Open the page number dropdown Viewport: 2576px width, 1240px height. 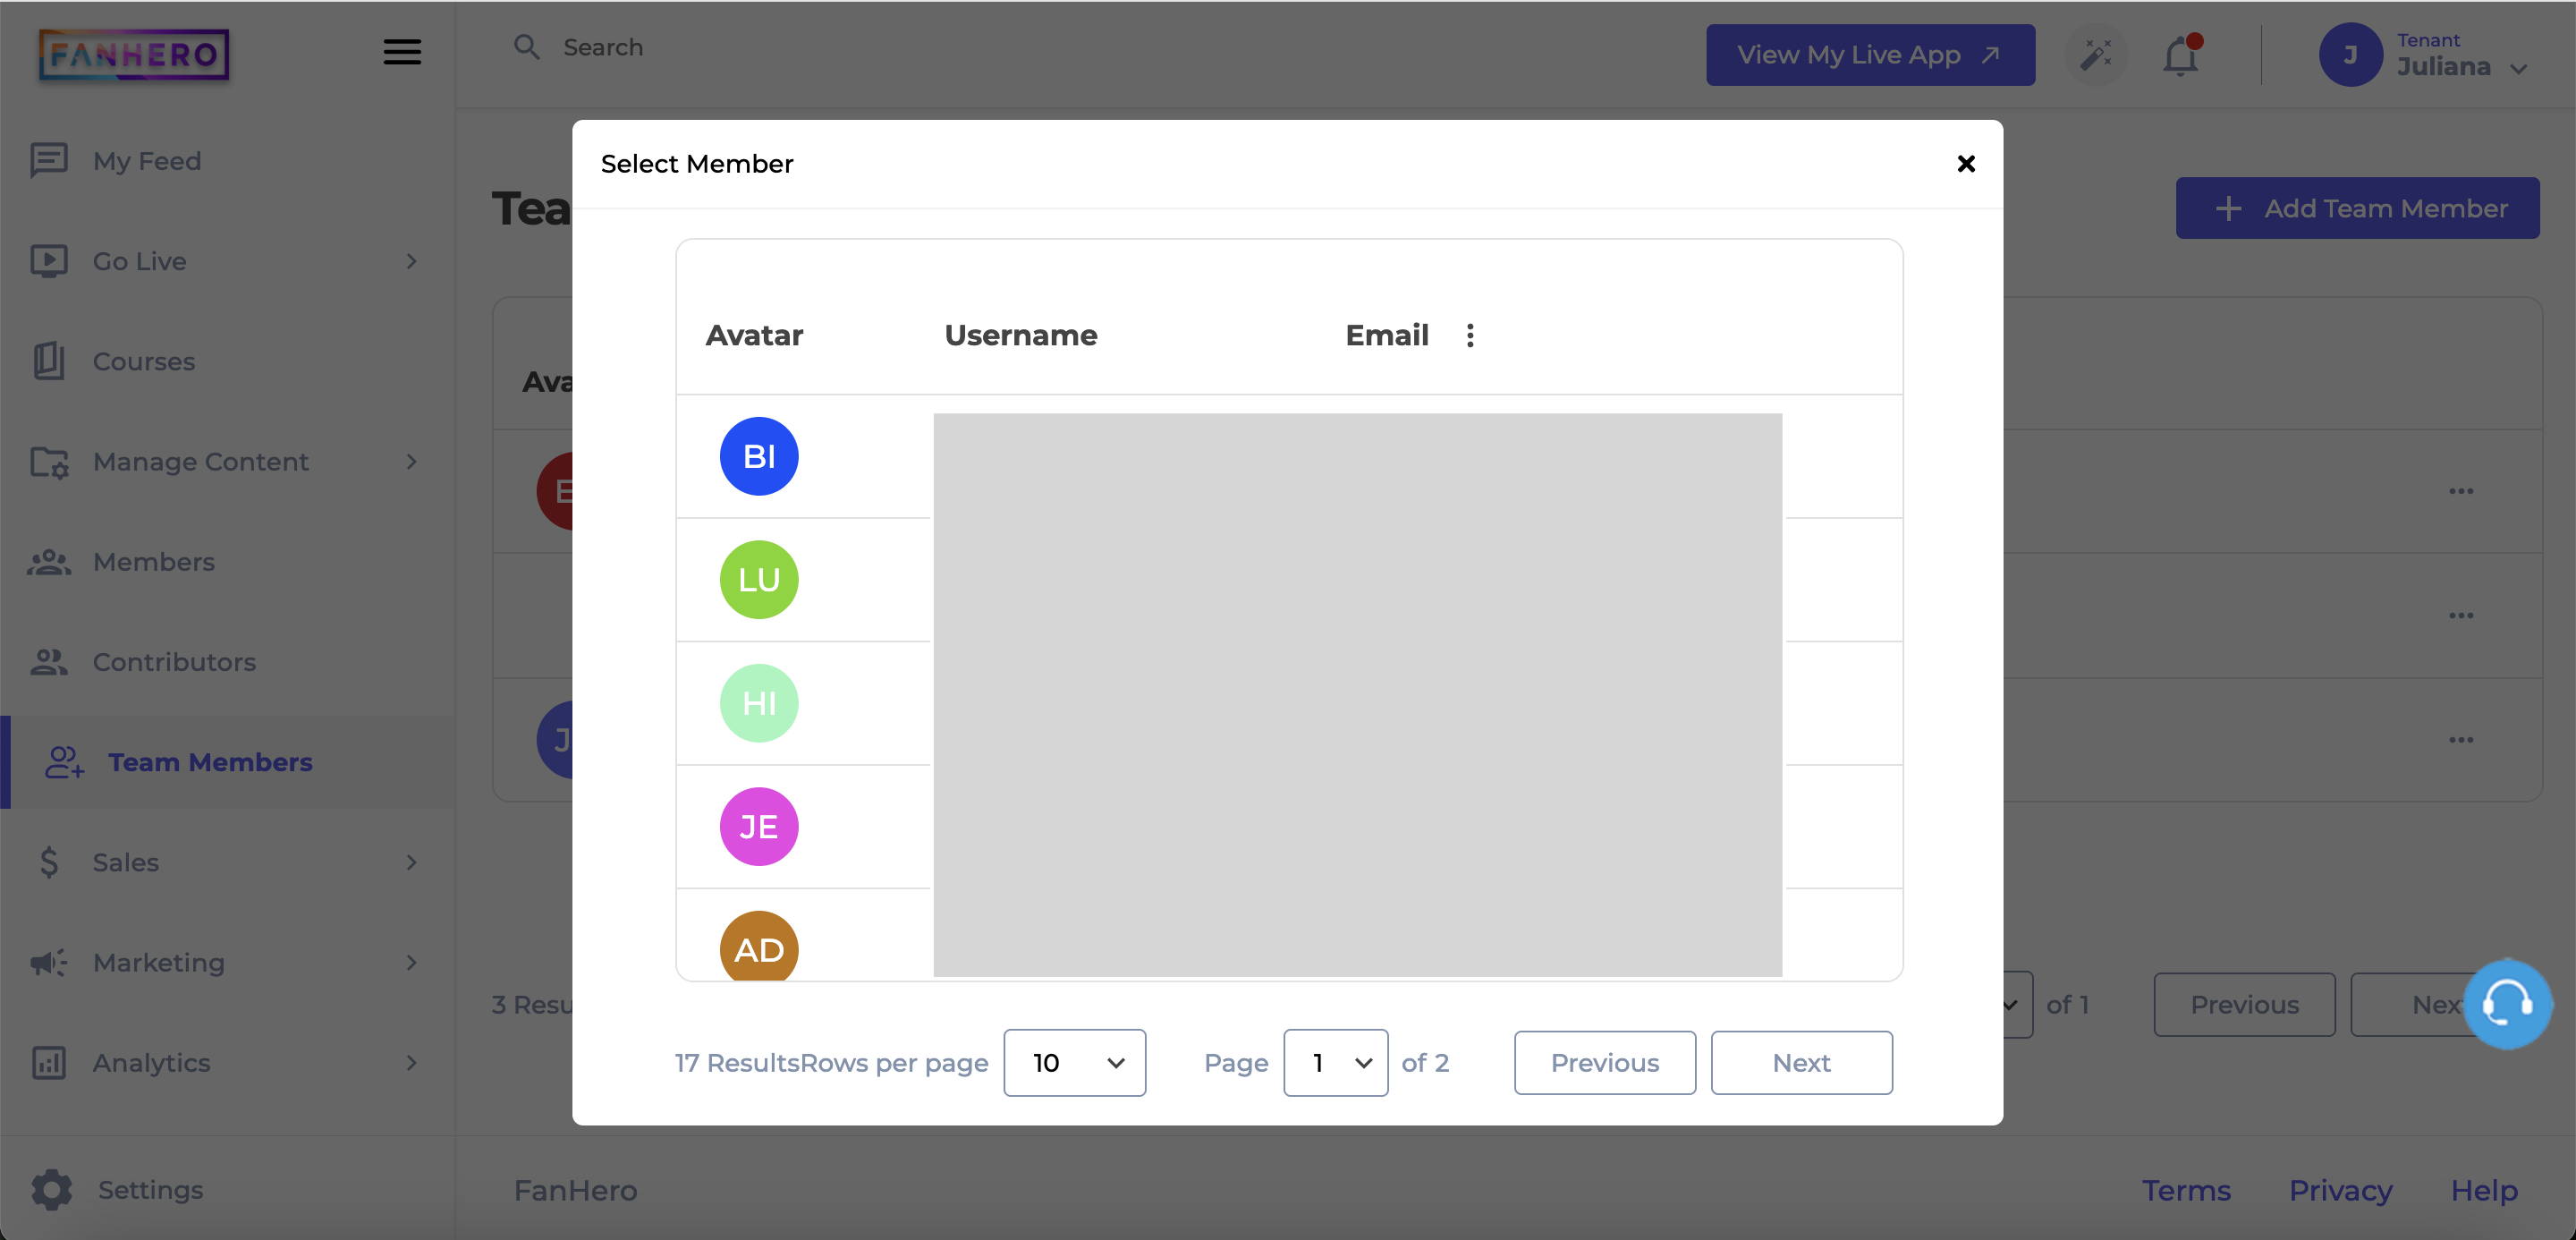coord(1335,1062)
